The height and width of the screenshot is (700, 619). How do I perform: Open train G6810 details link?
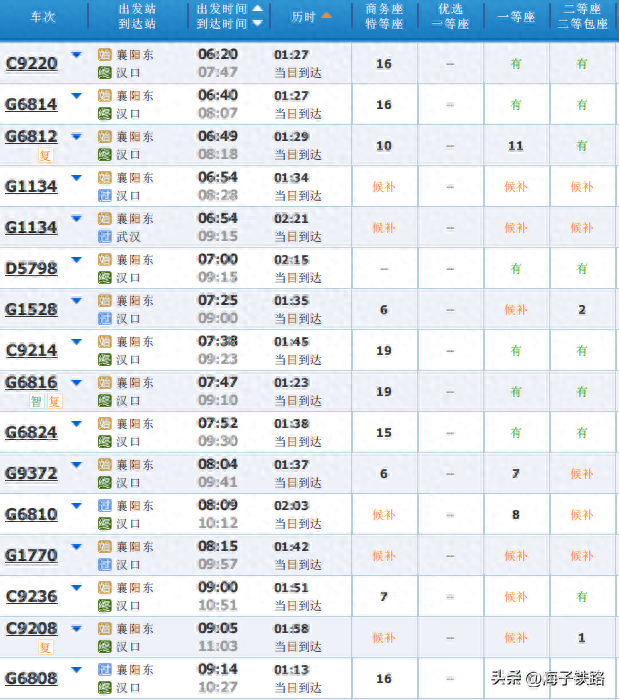coord(31,514)
